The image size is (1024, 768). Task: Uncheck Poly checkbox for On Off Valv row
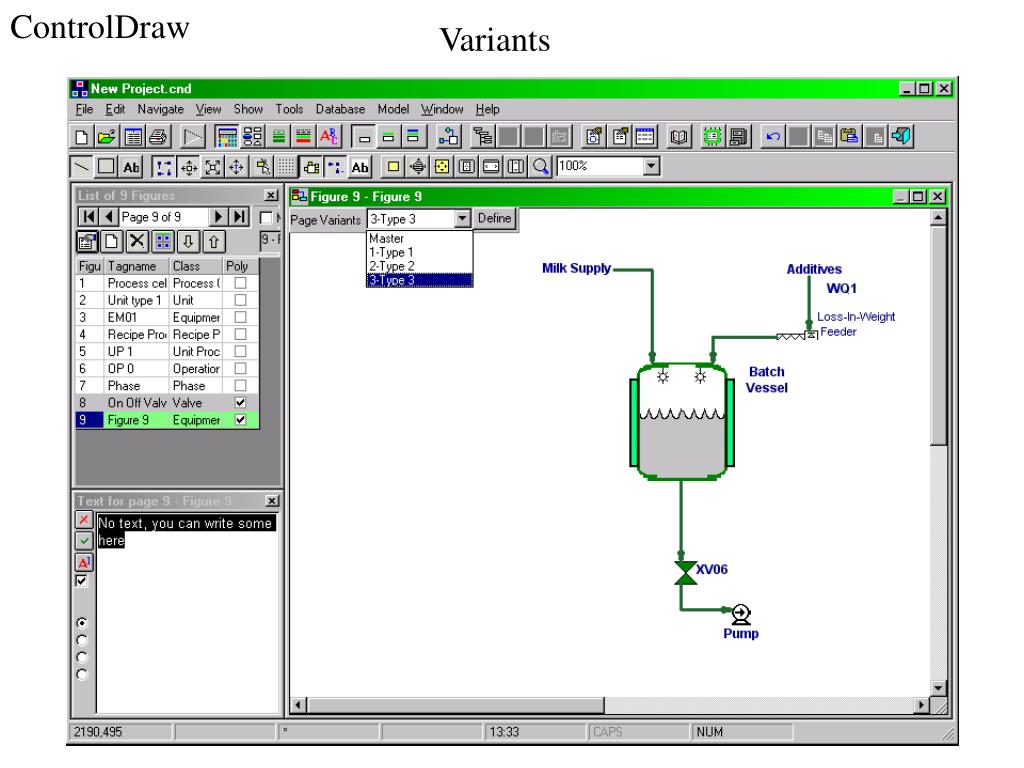[240, 402]
